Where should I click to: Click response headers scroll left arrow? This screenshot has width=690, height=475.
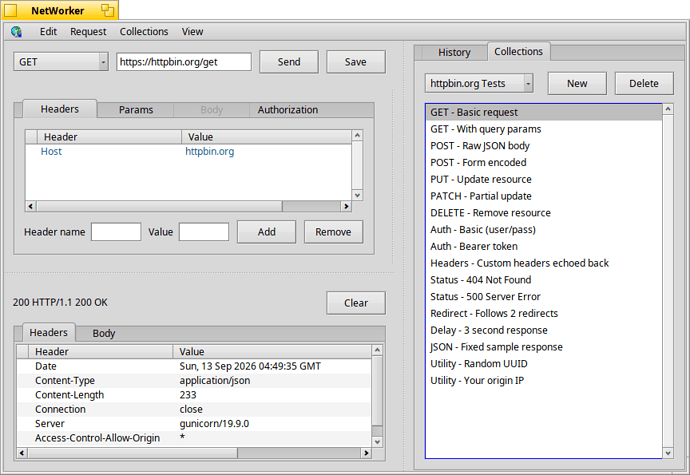[22, 453]
